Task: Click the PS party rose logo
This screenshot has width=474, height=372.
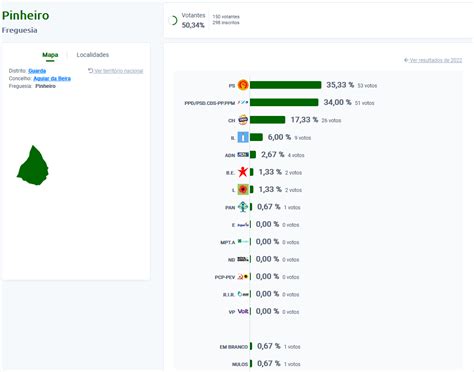Action: pyautogui.click(x=243, y=85)
